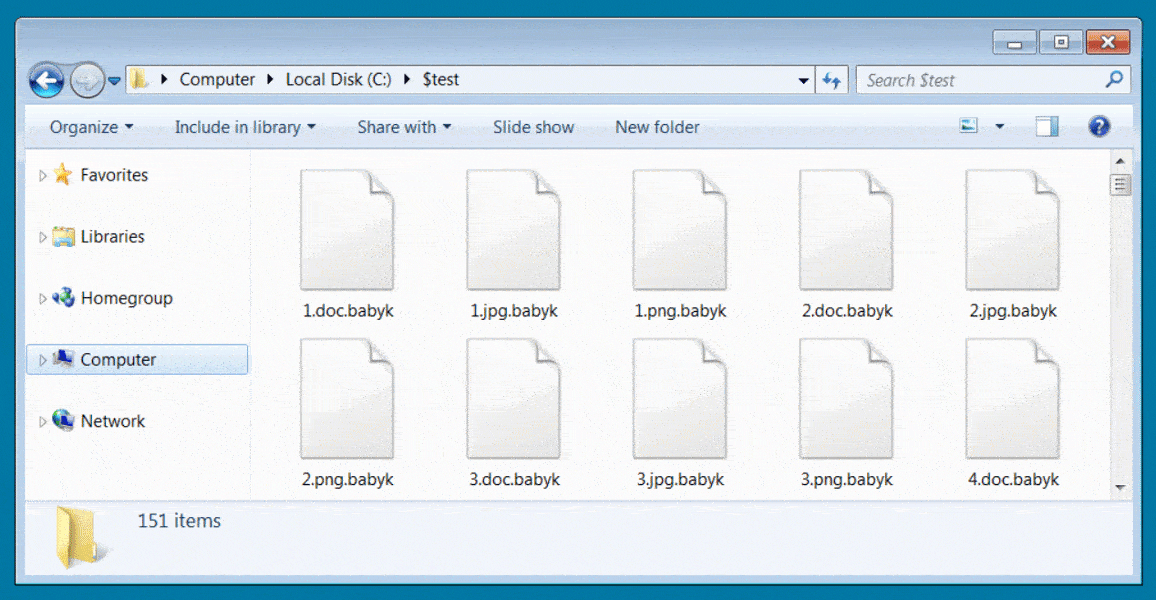Image resolution: width=1156 pixels, height=600 pixels.
Task: Open the Organize menu
Action: 91,128
